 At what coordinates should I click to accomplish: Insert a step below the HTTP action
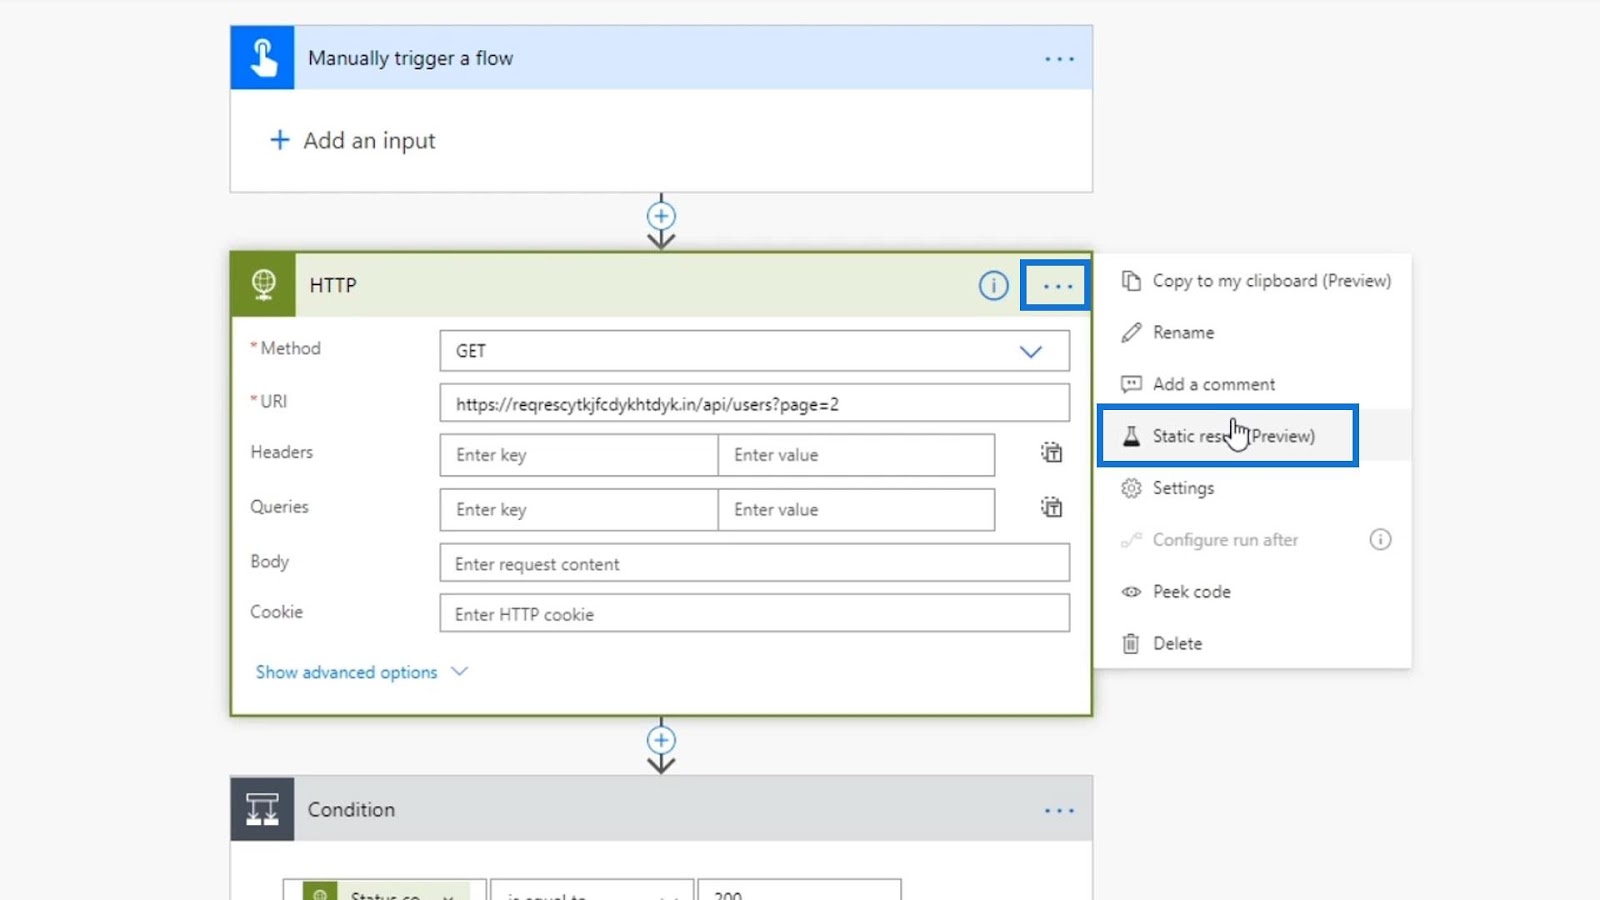661,740
